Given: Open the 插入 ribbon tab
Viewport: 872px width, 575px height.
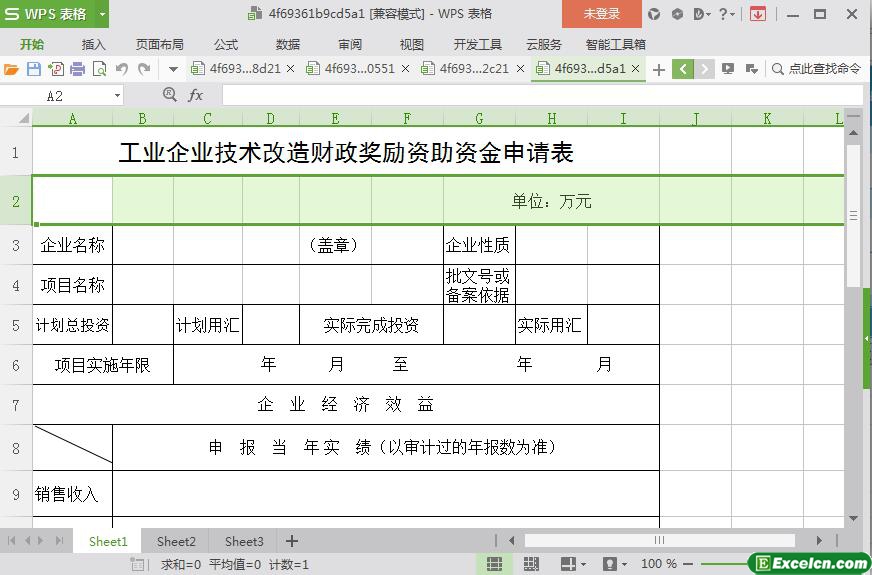Looking at the screenshot, I should (93, 44).
